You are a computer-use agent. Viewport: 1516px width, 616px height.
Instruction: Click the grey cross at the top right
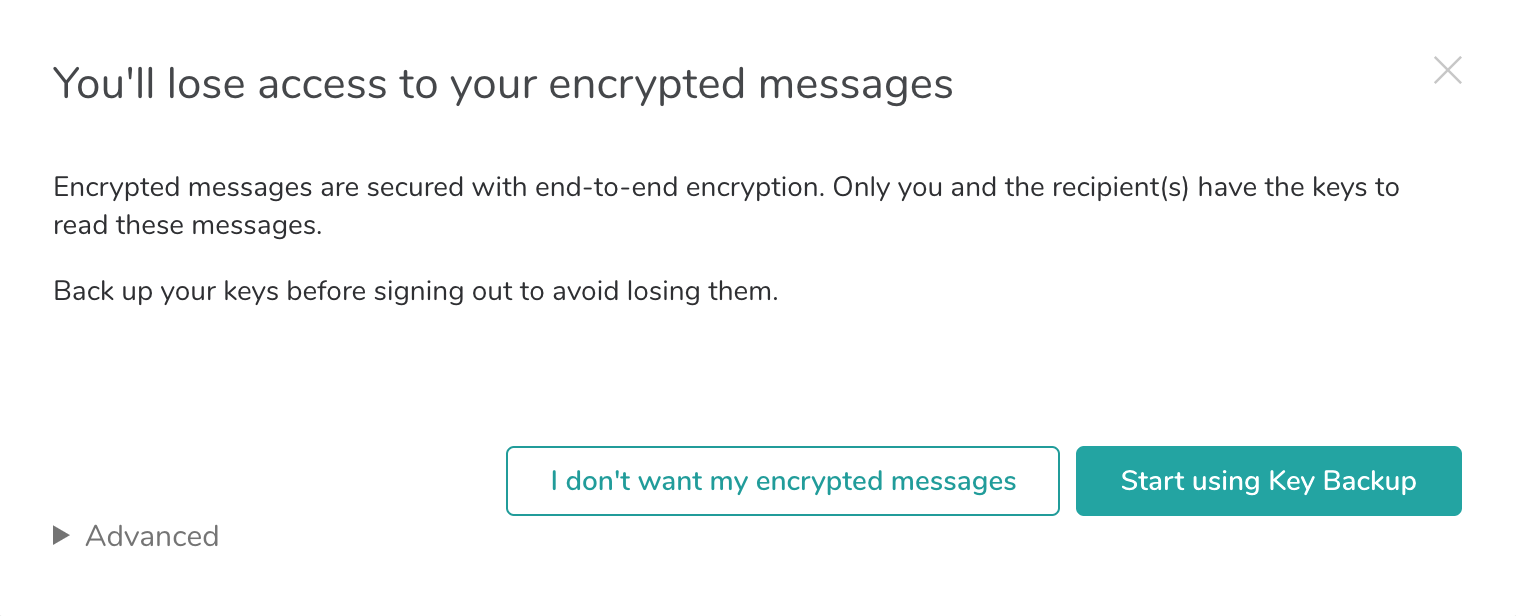[x=1447, y=70]
